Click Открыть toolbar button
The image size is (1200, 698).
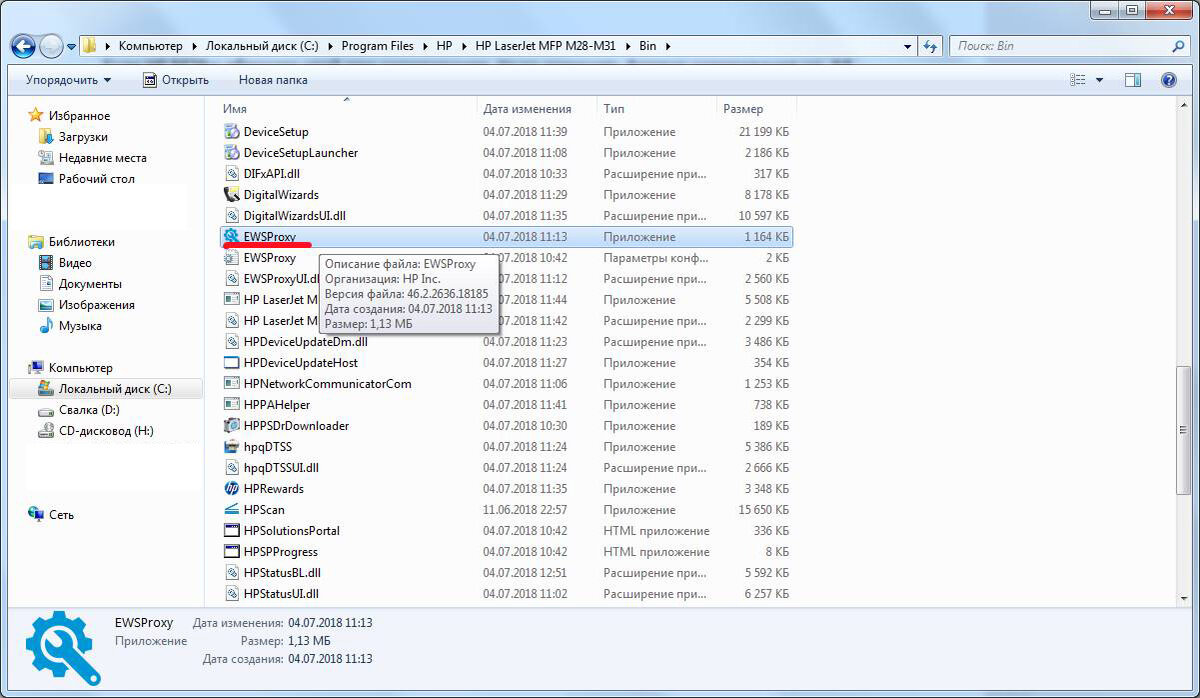tap(176, 80)
